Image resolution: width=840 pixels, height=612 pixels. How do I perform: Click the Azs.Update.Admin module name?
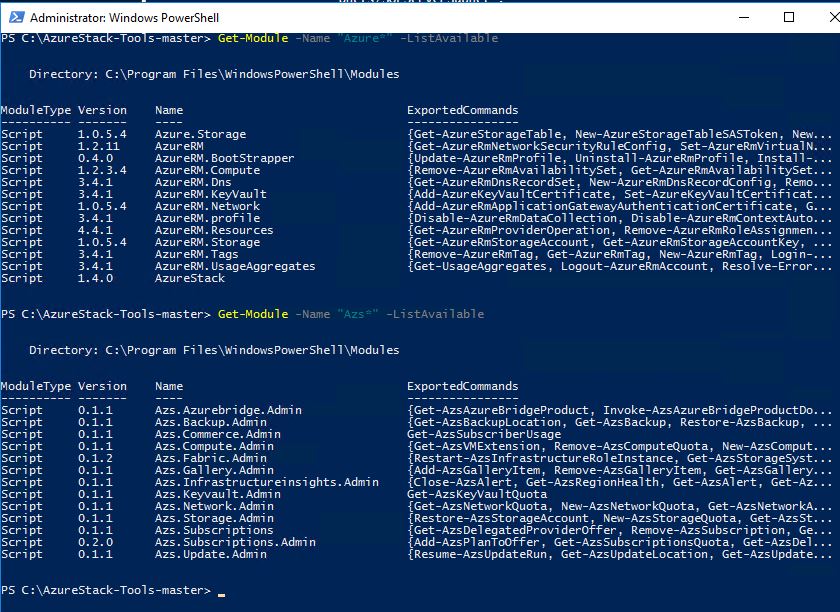(x=211, y=554)
